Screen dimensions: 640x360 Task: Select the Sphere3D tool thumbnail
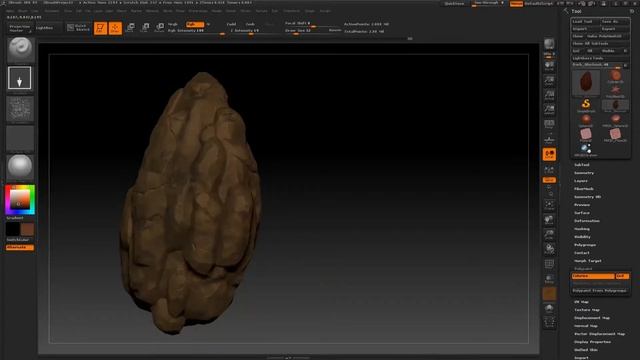pos(586,120)
